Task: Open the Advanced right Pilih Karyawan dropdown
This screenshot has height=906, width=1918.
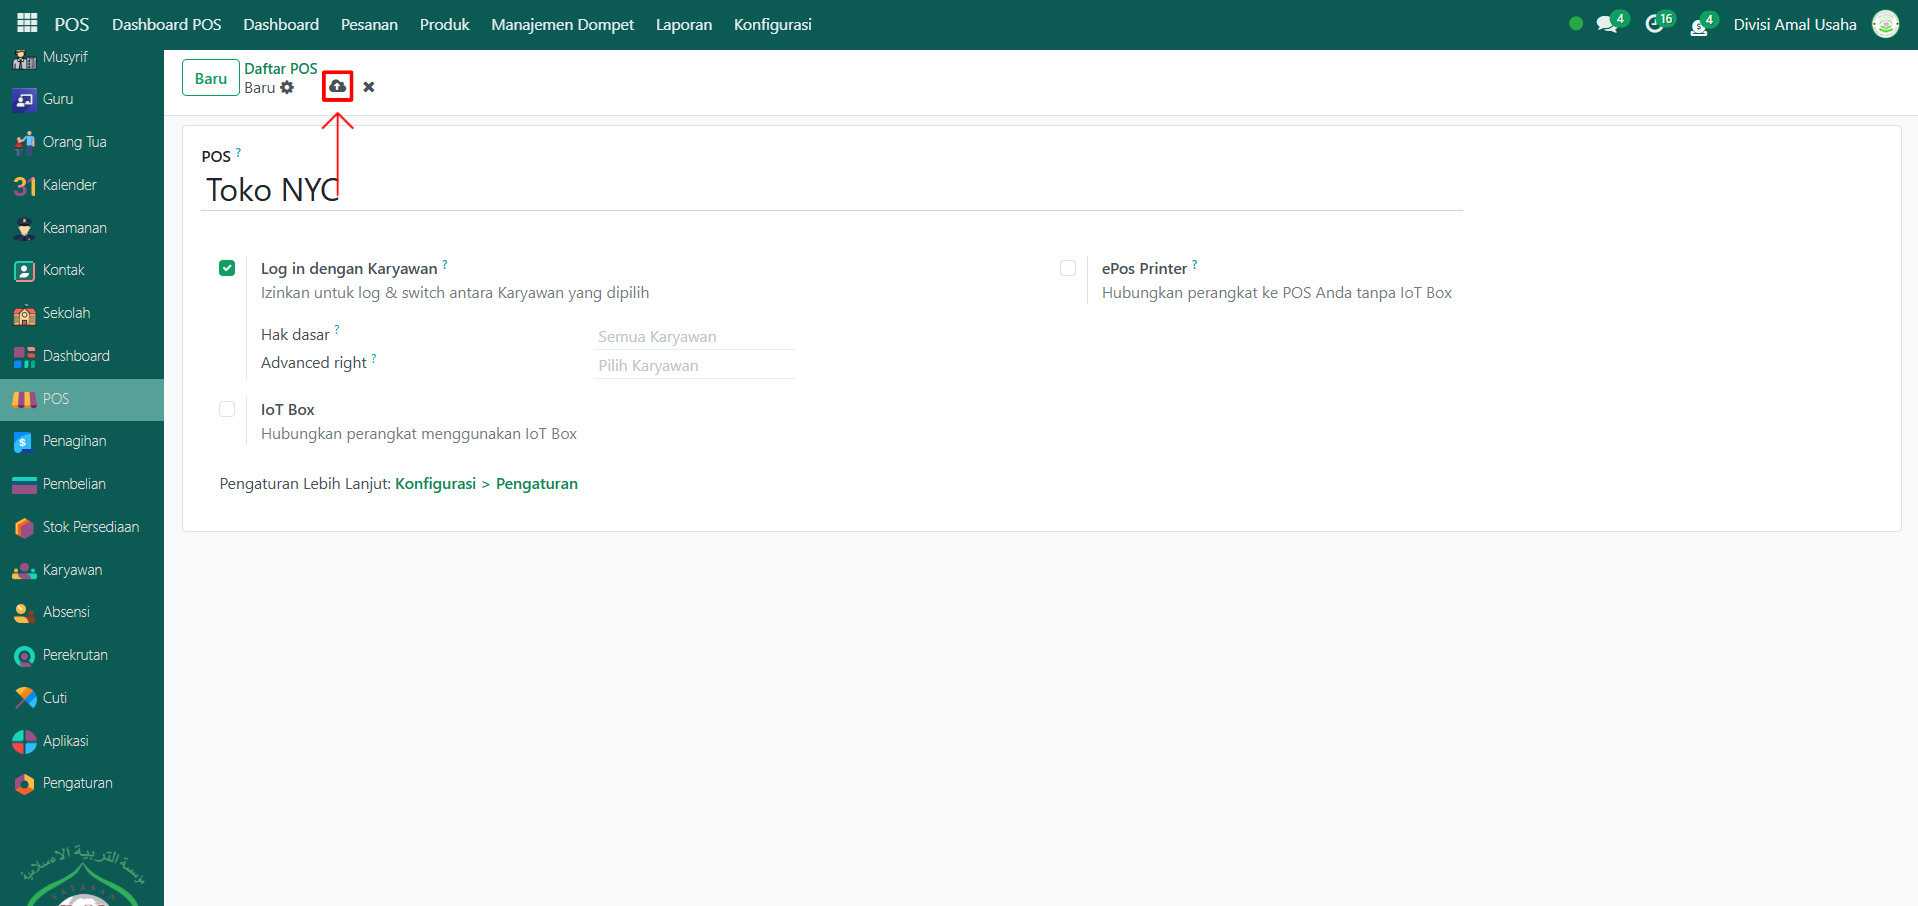Action: [693, 366]
